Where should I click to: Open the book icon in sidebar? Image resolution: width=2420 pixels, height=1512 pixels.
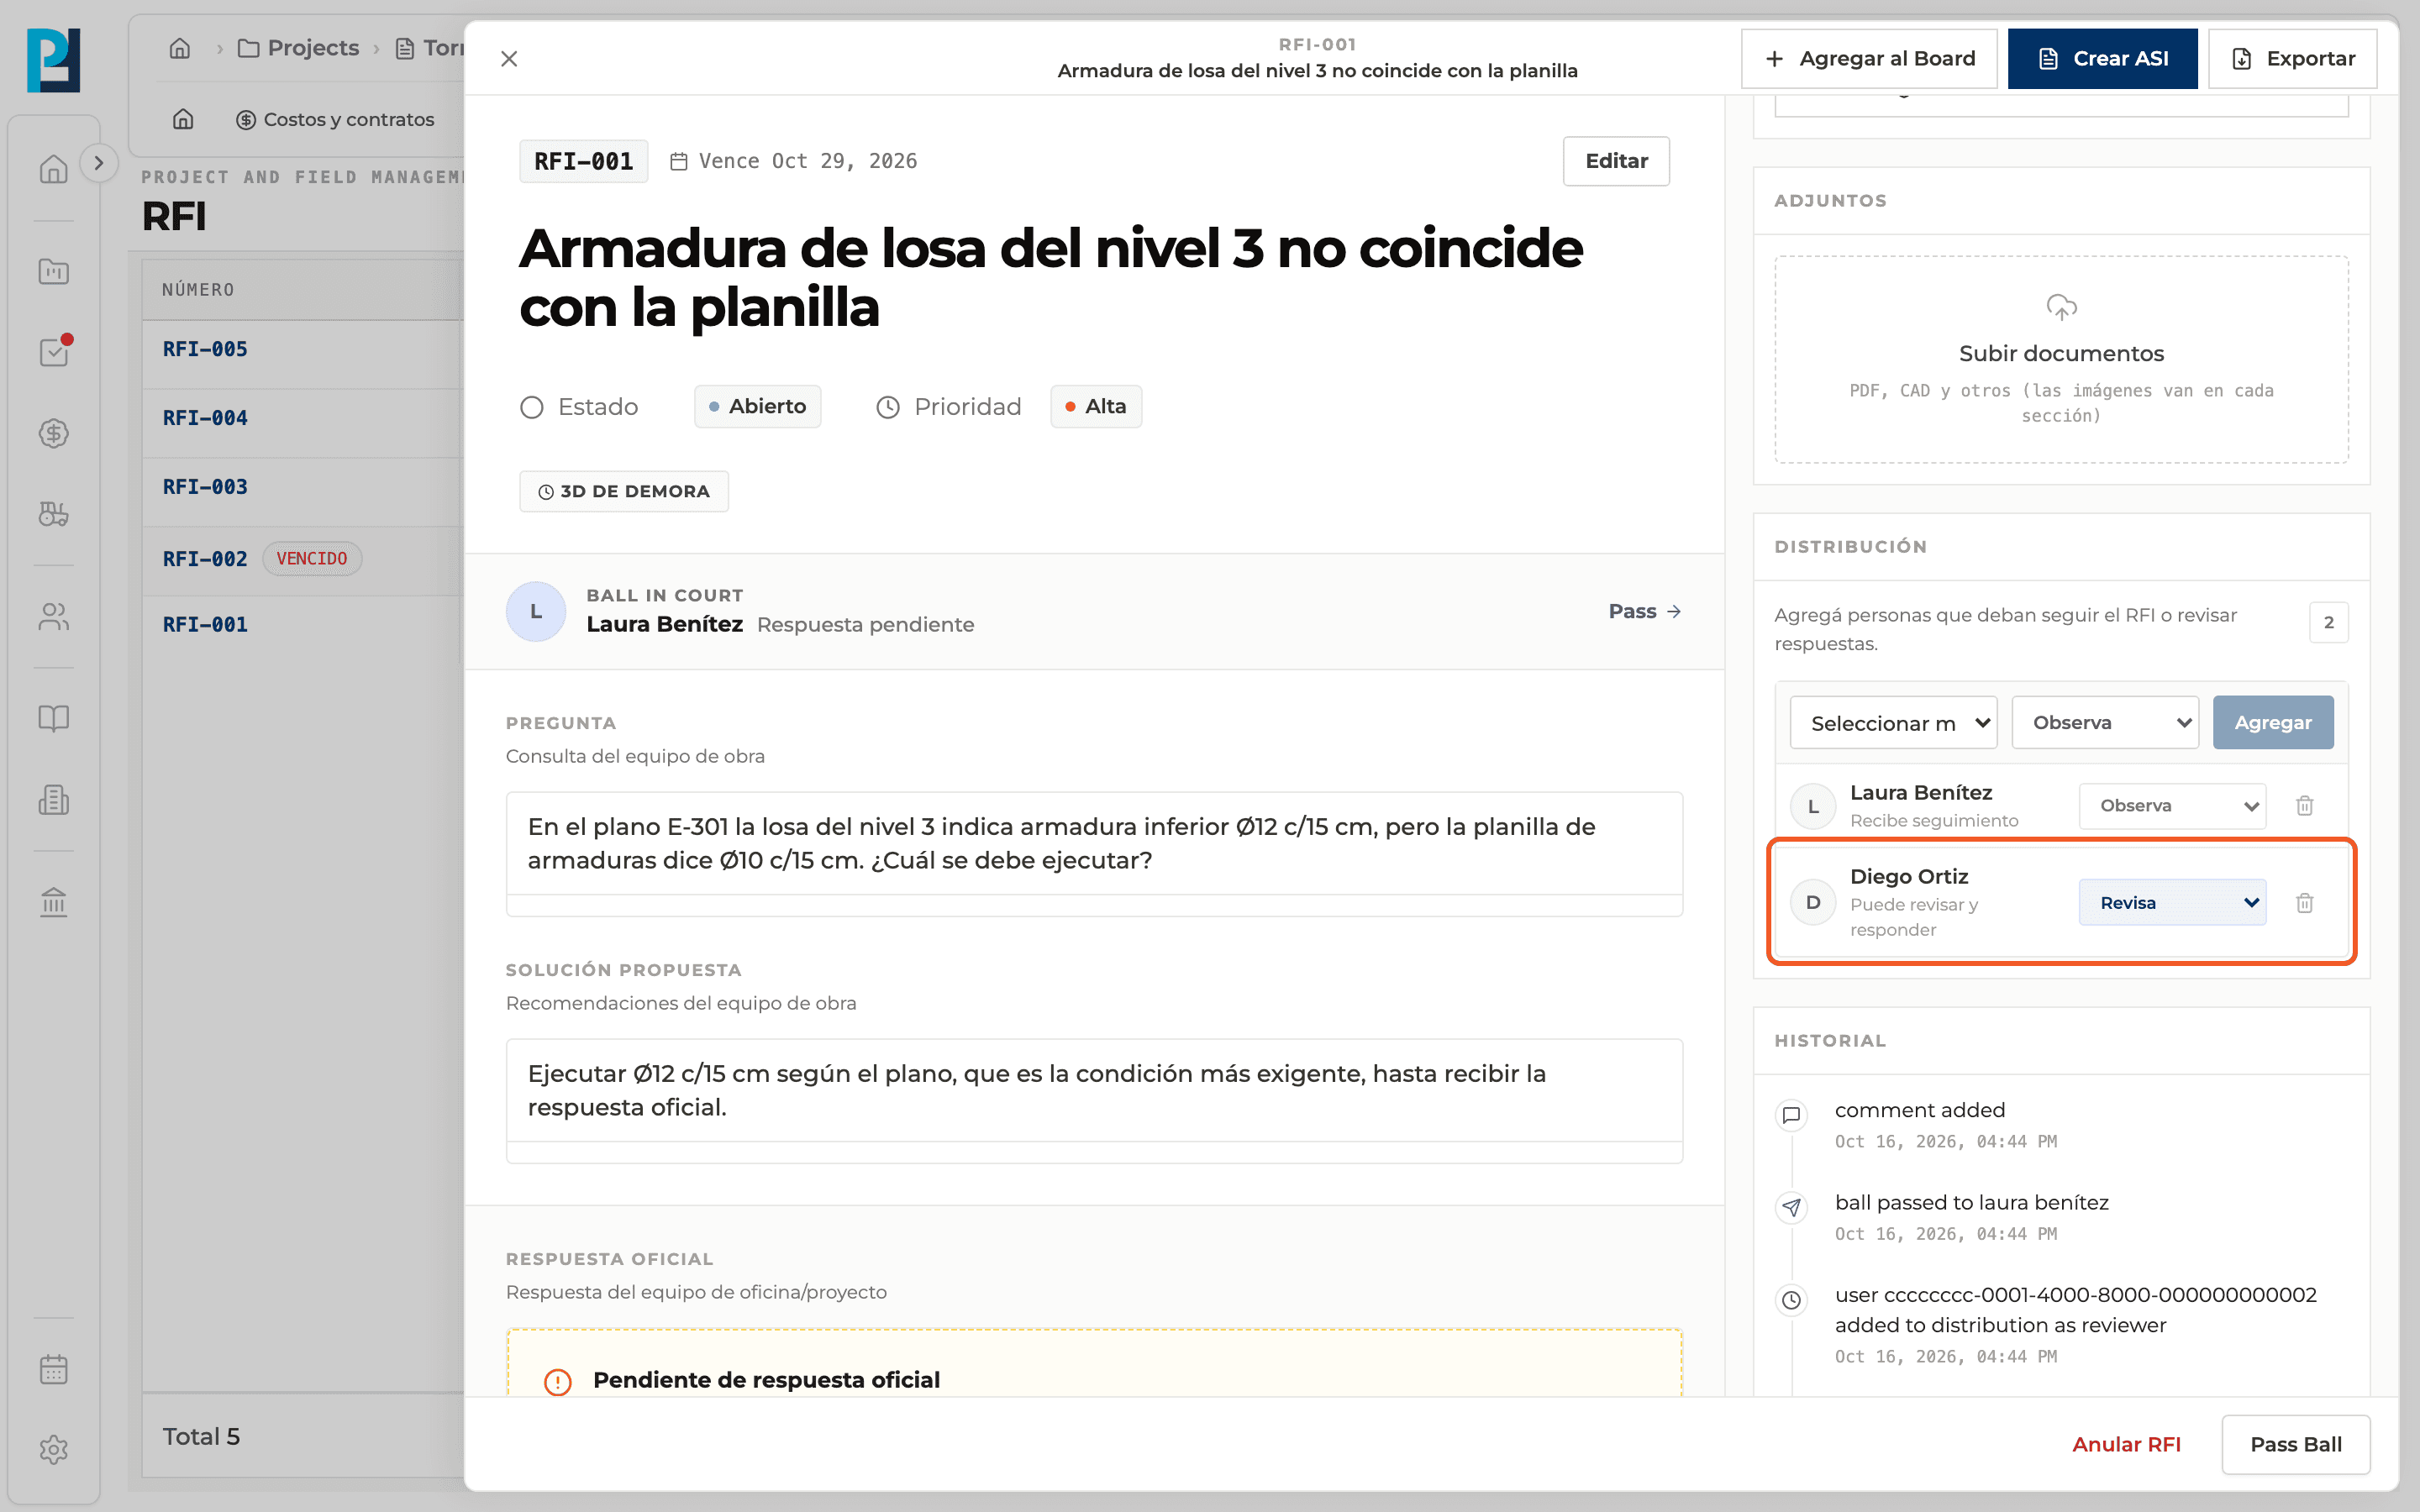(x=54, y=718)
